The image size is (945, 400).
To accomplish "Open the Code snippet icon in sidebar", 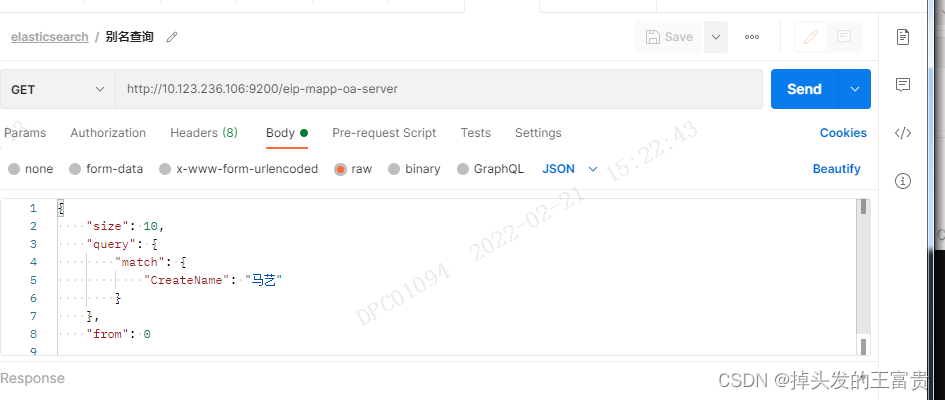I will pos(902,133).
